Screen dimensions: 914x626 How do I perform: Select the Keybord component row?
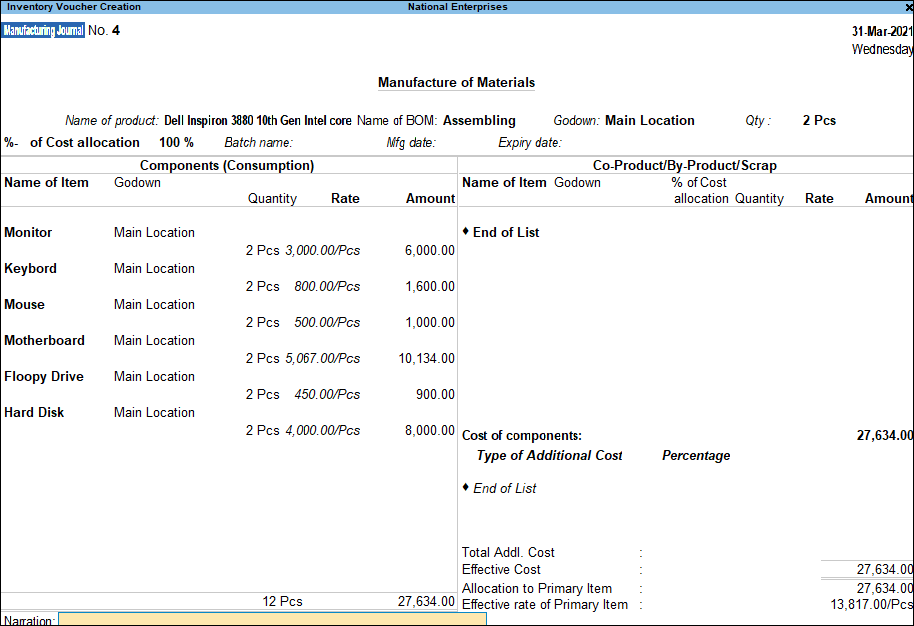(30, 268)
